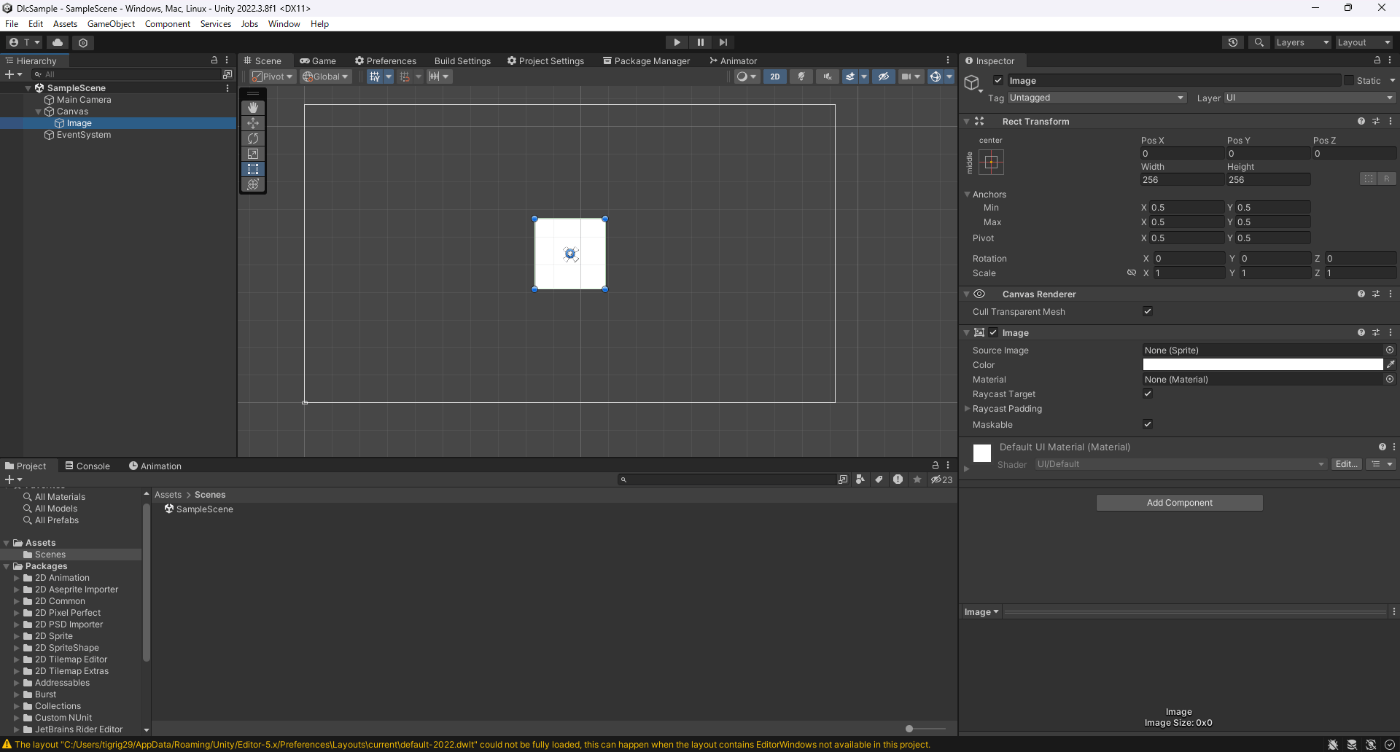The image size is (1400, 752).
Task: Enable the Static checkbox
Action: 1348,81
